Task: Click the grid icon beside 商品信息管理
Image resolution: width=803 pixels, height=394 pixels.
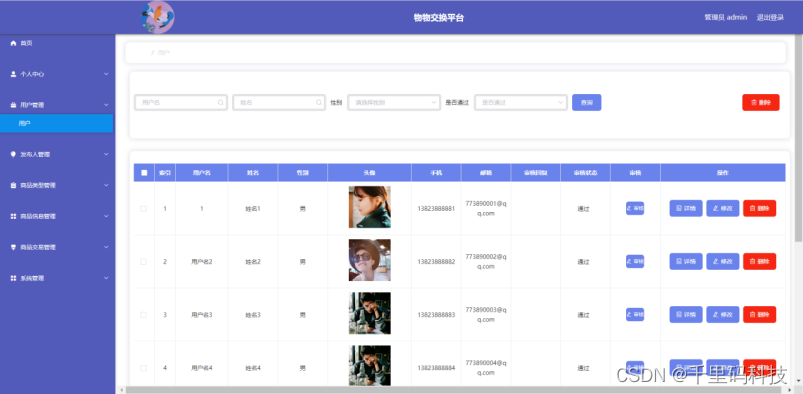Action: [13, 216]
